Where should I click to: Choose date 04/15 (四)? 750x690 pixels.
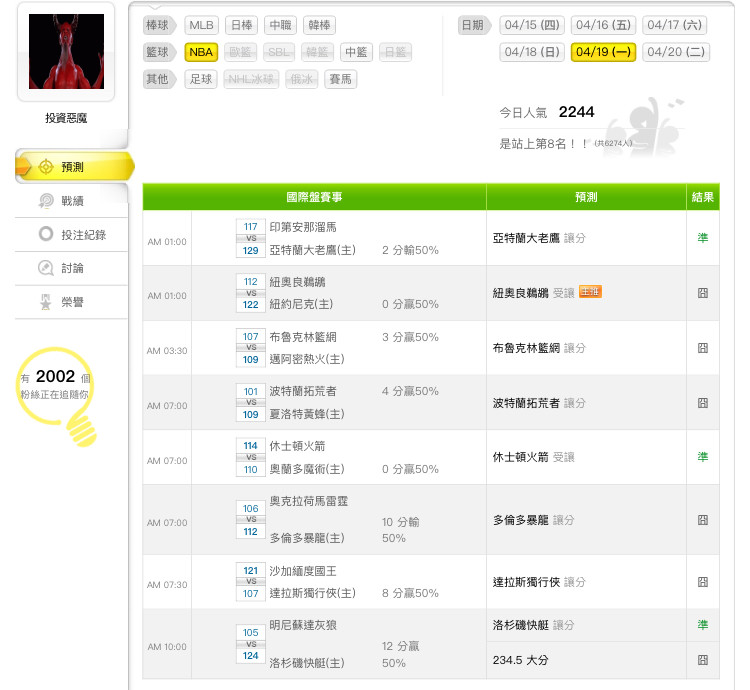(x=532, y=25)
